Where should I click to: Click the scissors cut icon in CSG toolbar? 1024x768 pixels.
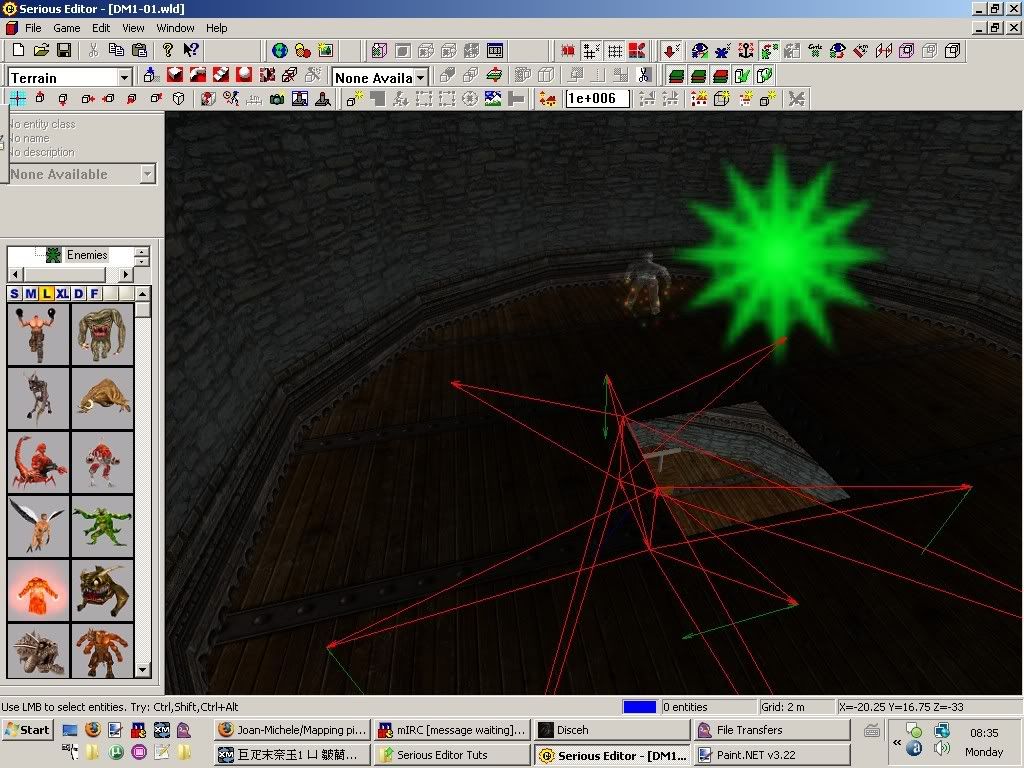click(644, 75)
